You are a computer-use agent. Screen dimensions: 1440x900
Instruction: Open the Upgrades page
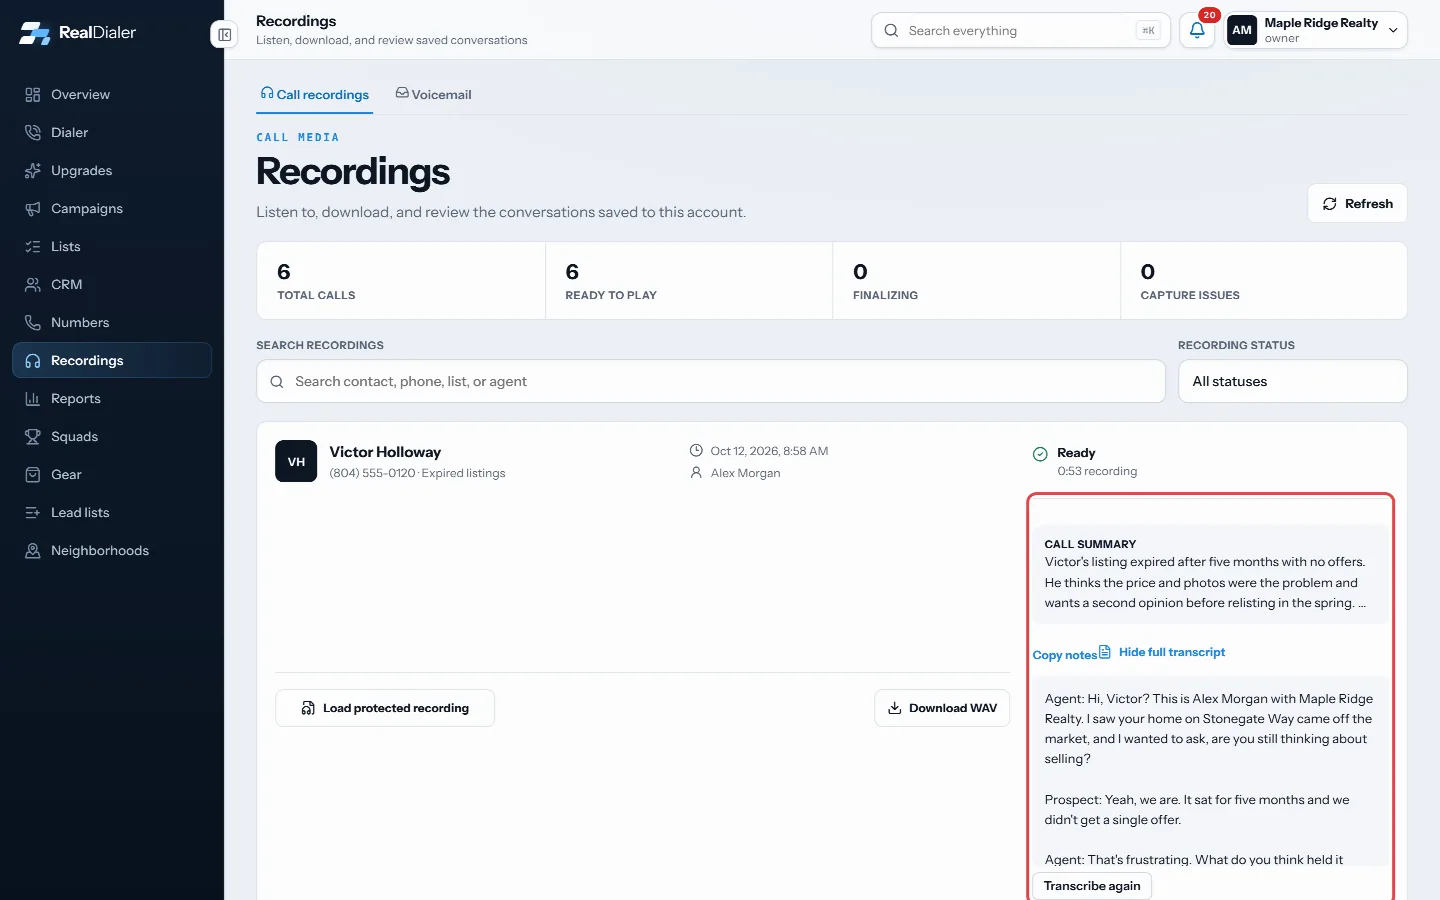coord(112,171)
